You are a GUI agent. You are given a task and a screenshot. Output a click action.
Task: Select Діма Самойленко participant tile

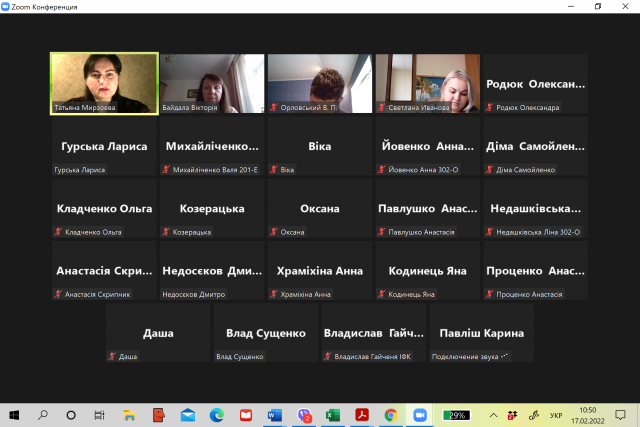click(x=536, y=146)
